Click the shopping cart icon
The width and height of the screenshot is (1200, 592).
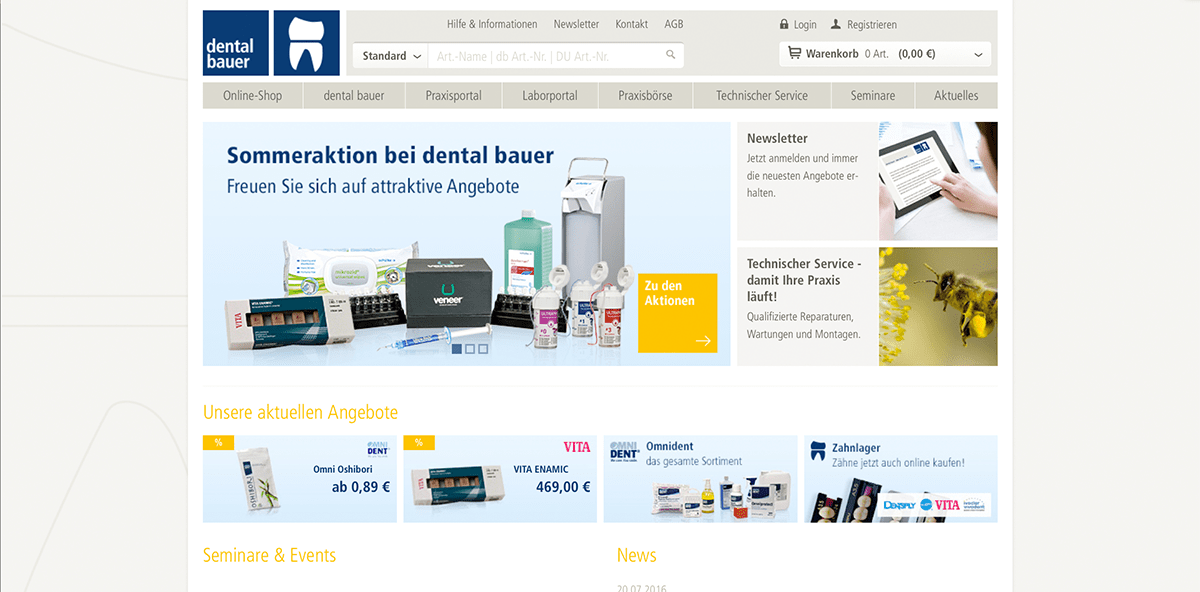(794, 54)
